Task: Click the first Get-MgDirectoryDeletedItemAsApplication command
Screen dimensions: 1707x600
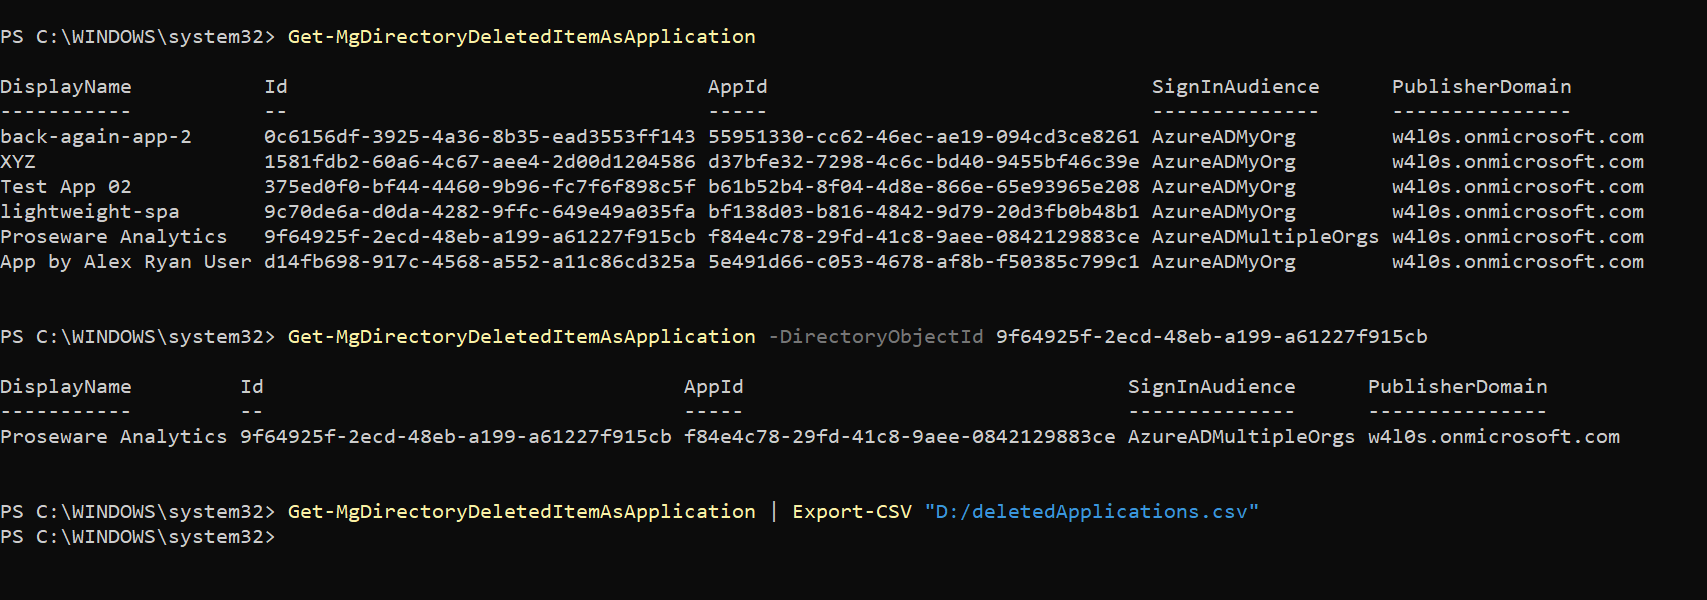Action: [x=521, y=37]
